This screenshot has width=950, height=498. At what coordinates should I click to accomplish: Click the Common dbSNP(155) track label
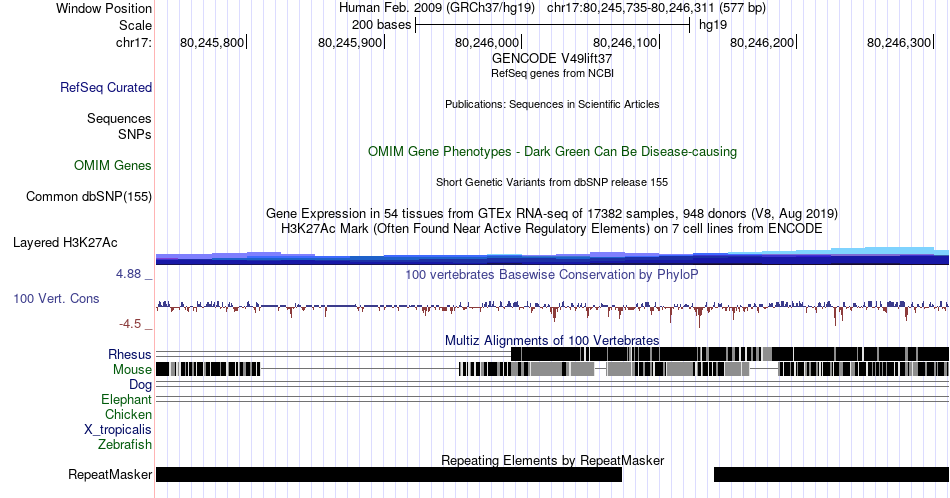88,196
